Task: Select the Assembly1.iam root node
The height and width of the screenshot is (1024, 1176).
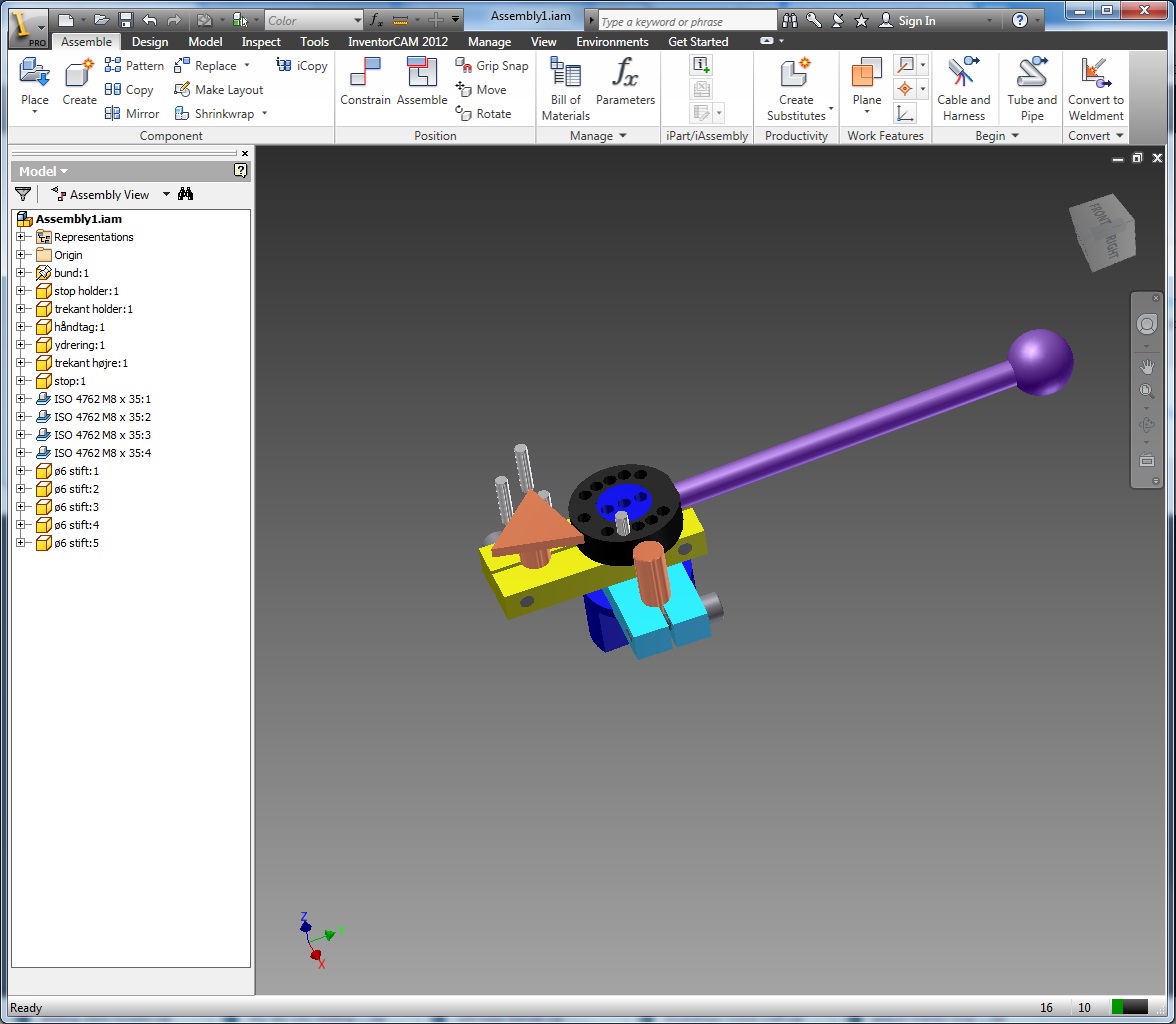Action: point(79,218)
